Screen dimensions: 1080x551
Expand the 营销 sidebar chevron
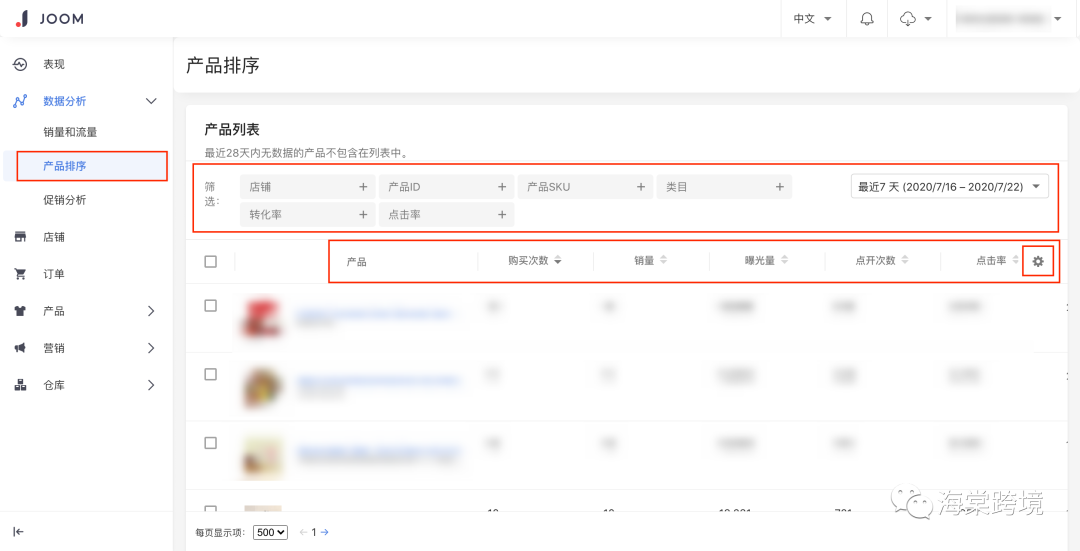tap(152, 349)
